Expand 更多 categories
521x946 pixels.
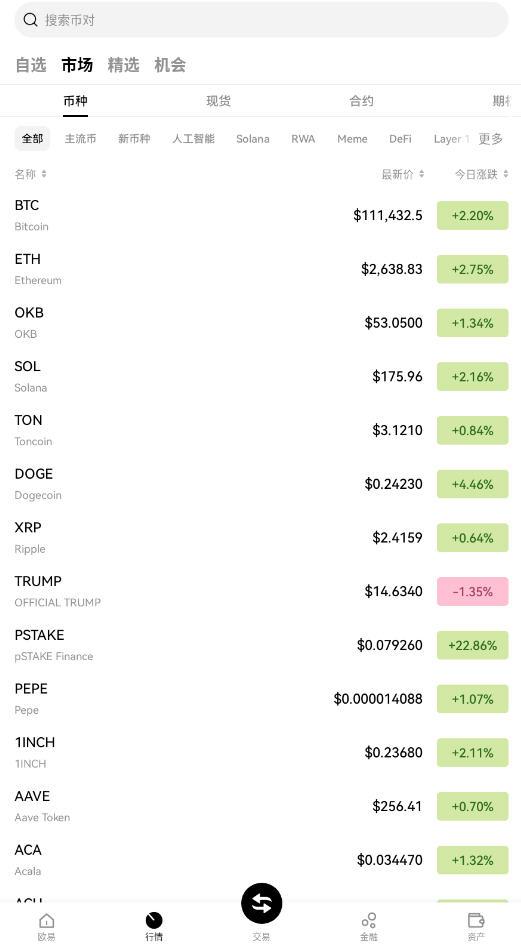click(490, 139)
